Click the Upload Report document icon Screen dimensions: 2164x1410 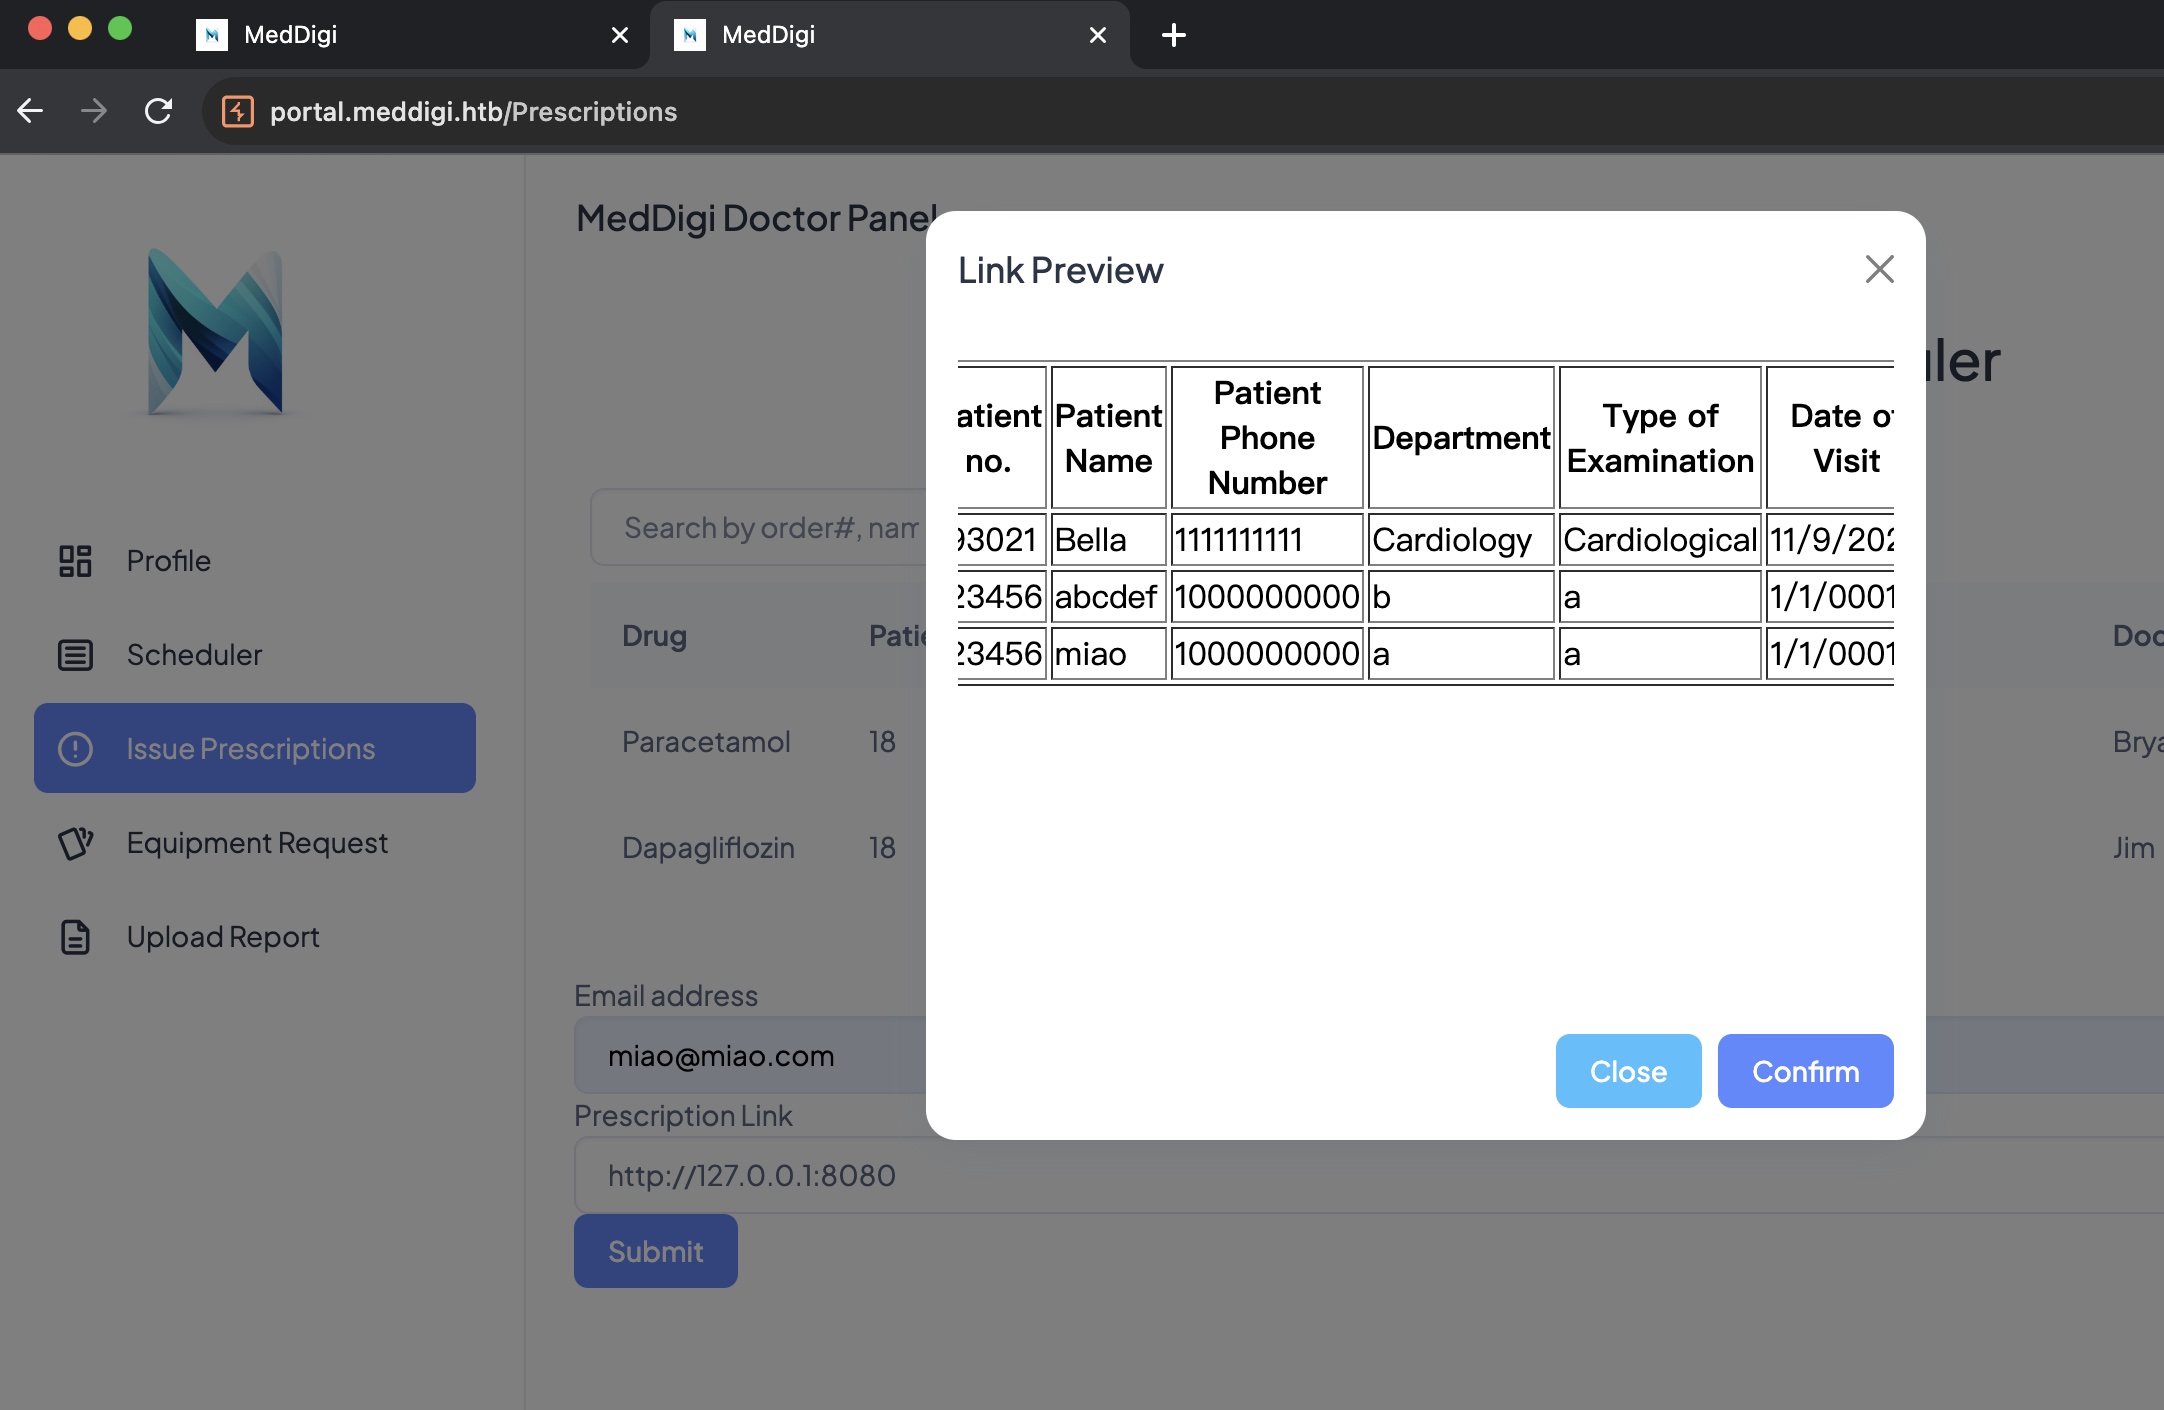75,937
